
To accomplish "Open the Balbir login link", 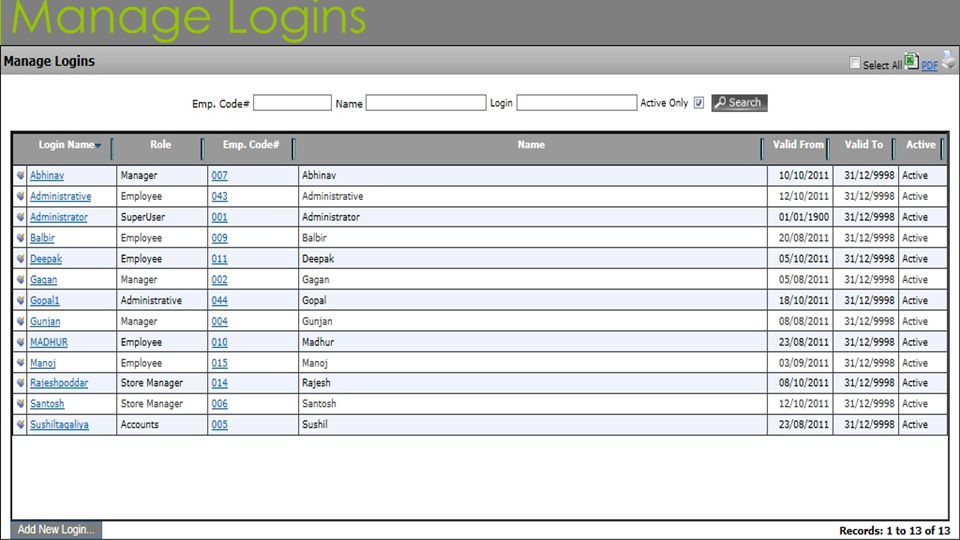I will (x=42, y=238).
